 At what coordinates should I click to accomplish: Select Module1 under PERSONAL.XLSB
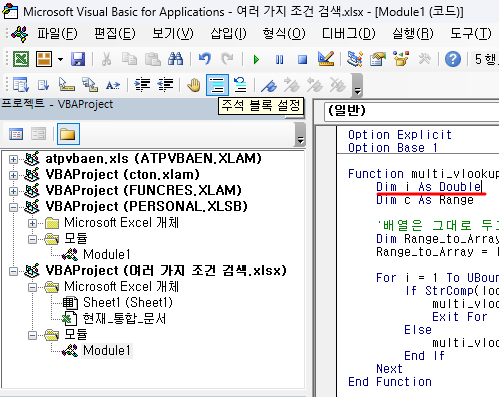tap(107, 254)
